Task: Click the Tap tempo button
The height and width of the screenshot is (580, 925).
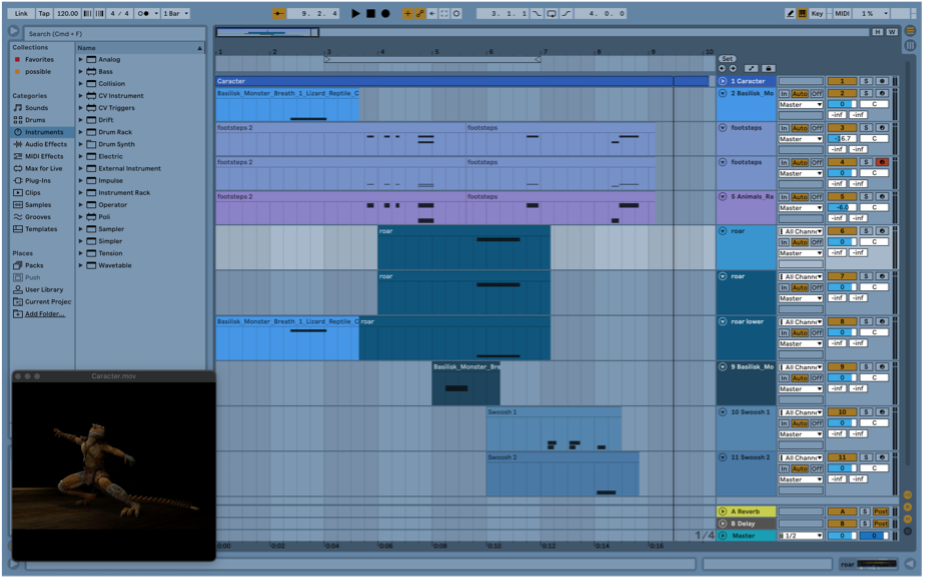Action: [44, 13]
